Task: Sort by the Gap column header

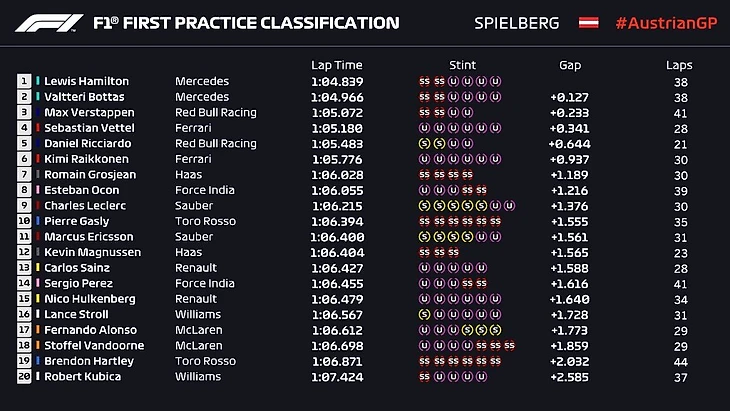Action: click(x=570, y=65)
